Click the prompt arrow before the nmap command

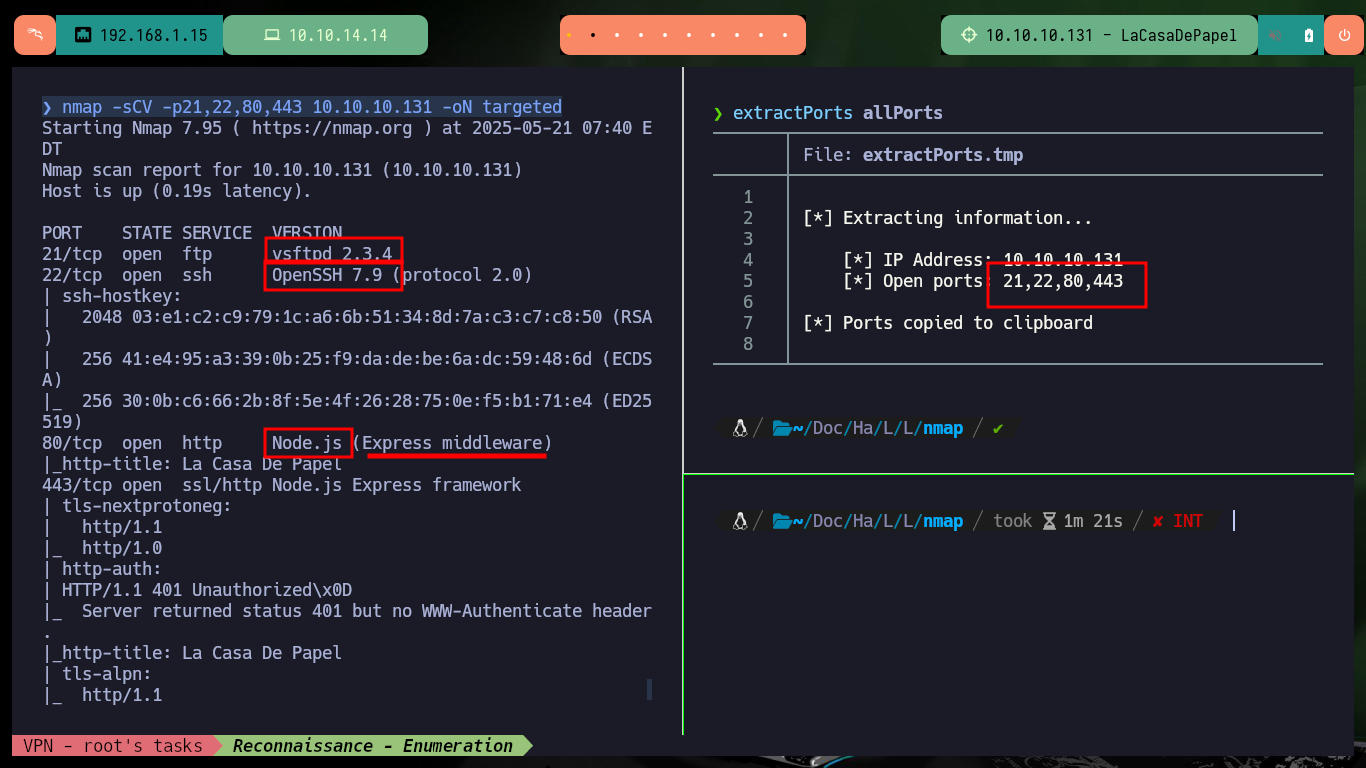click(47, 107)
